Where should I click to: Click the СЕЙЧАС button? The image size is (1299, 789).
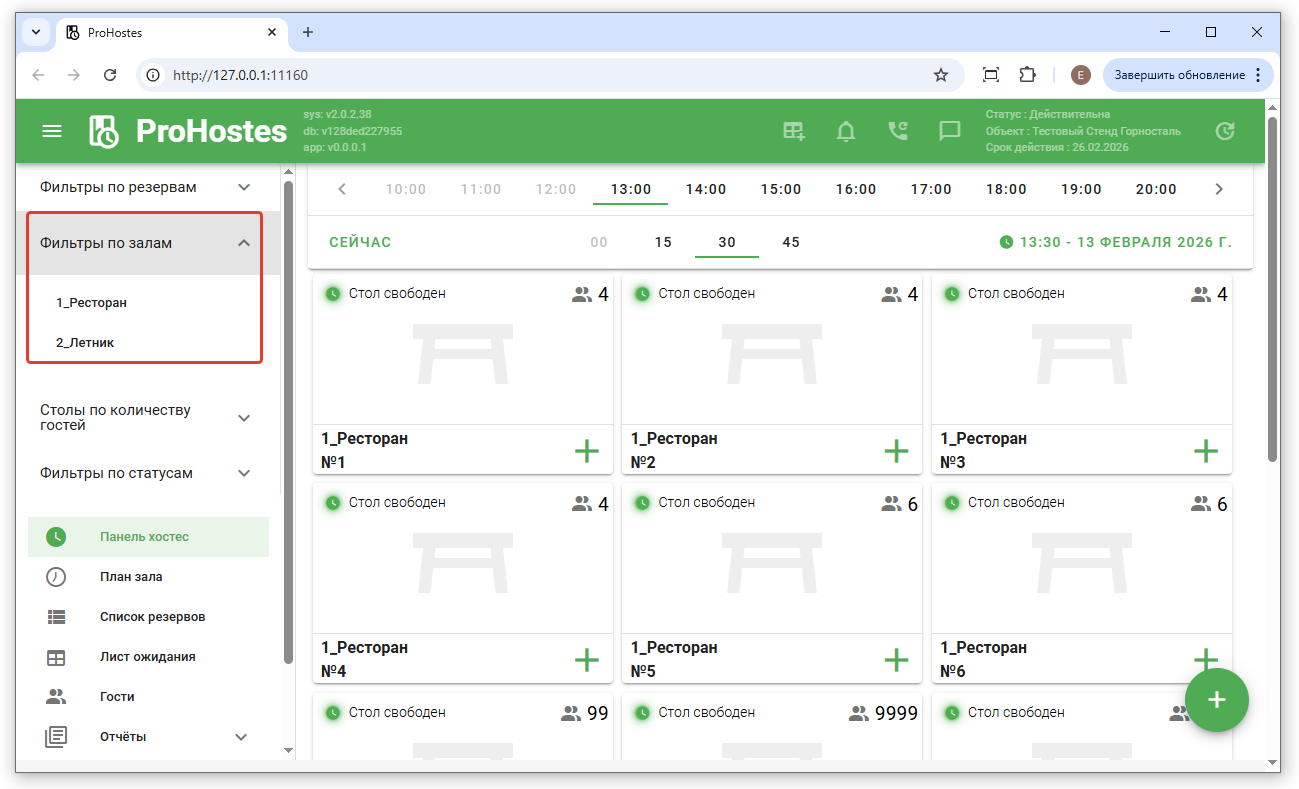[x=360, y=242]
